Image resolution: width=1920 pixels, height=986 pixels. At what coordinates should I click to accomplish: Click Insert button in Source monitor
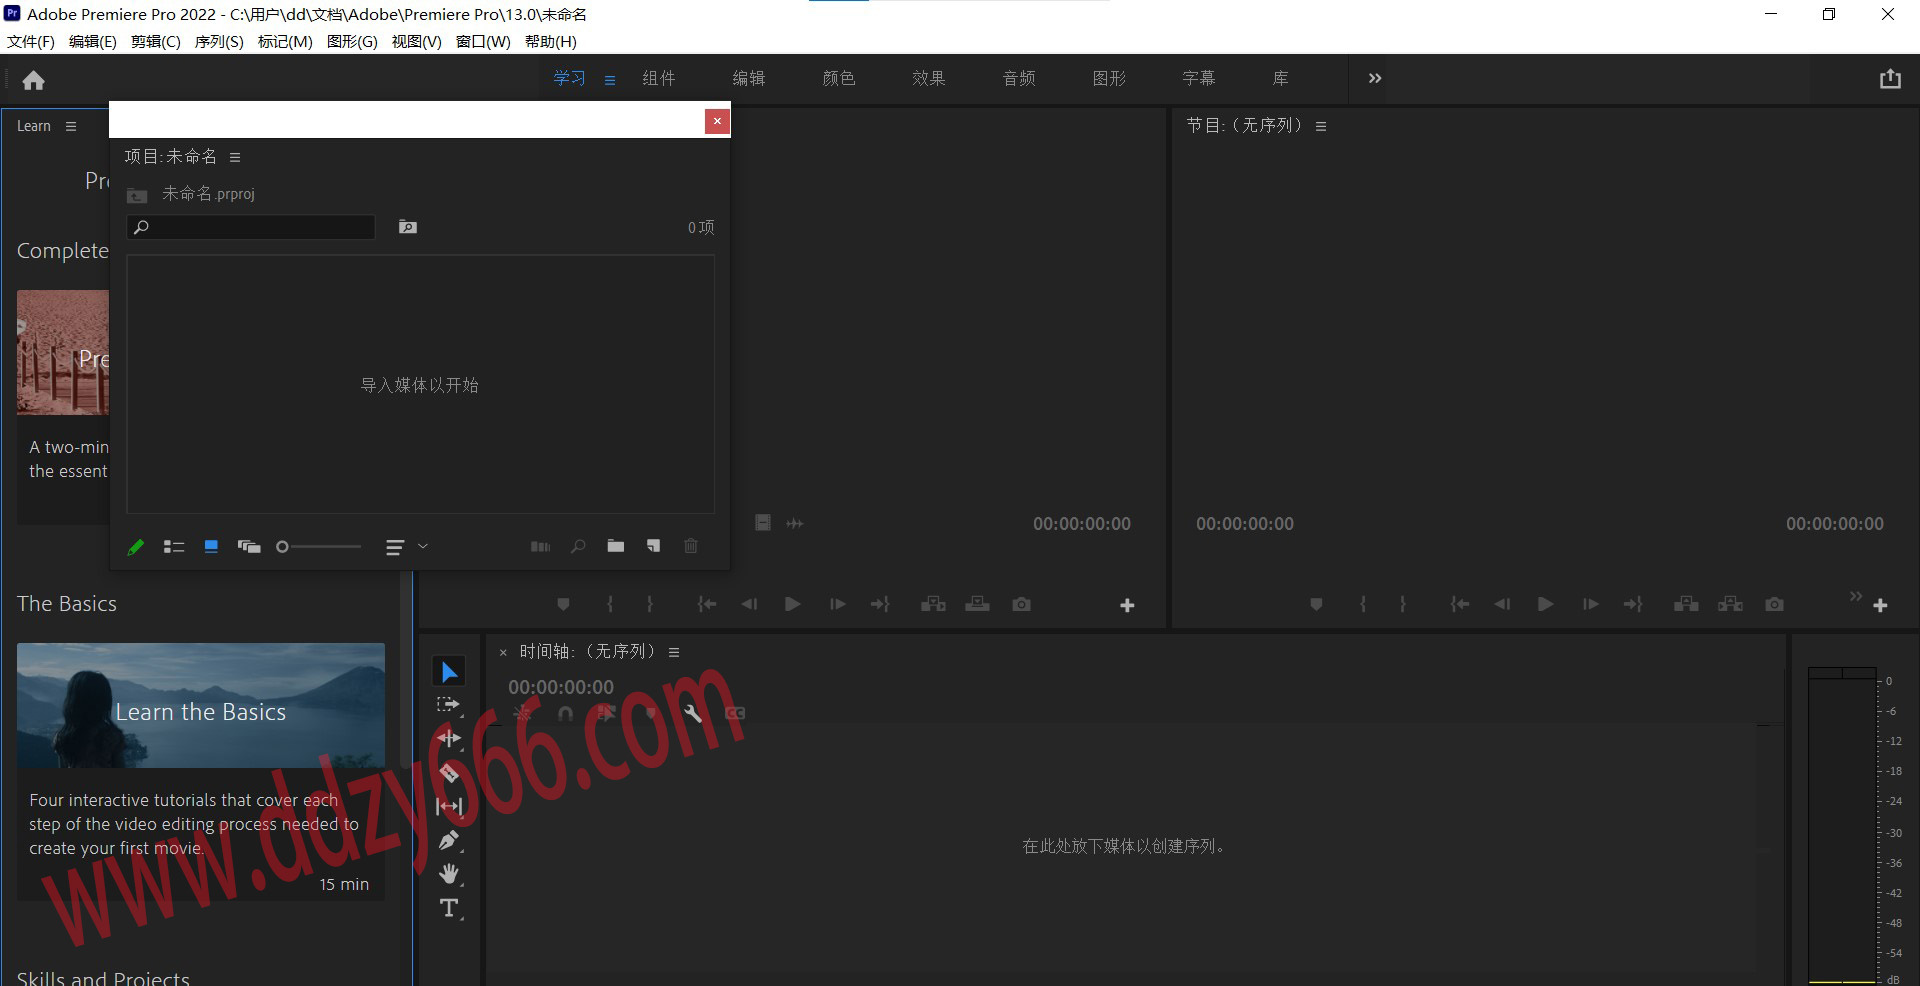(x=933, y=604)
